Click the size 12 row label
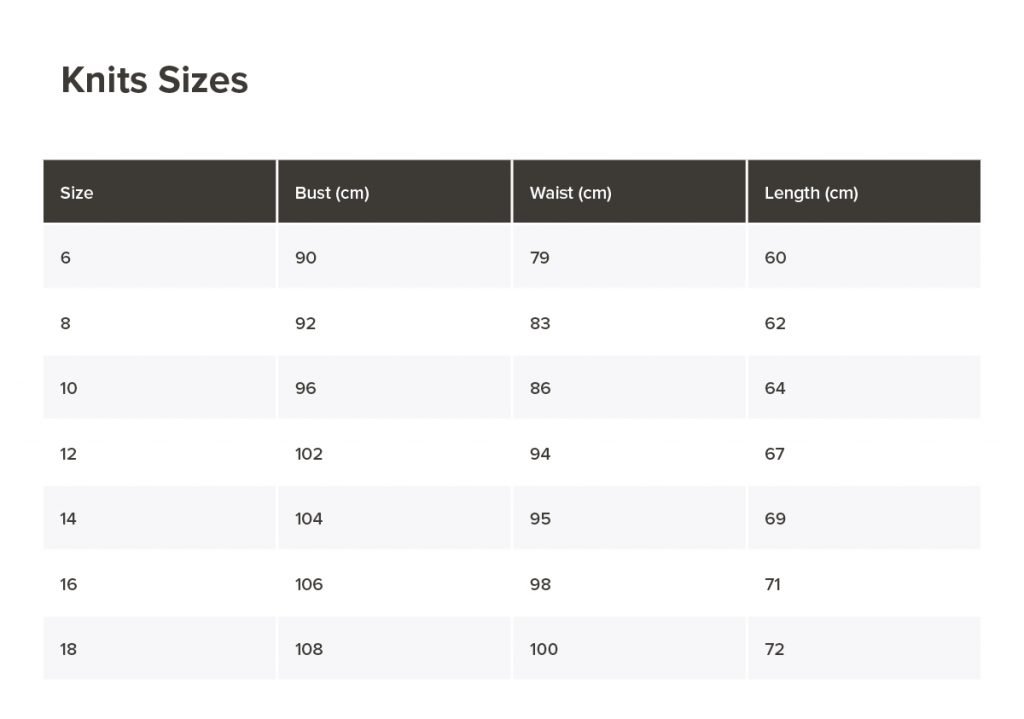Viewport: 1024px width, 719px height. [69, 454]
